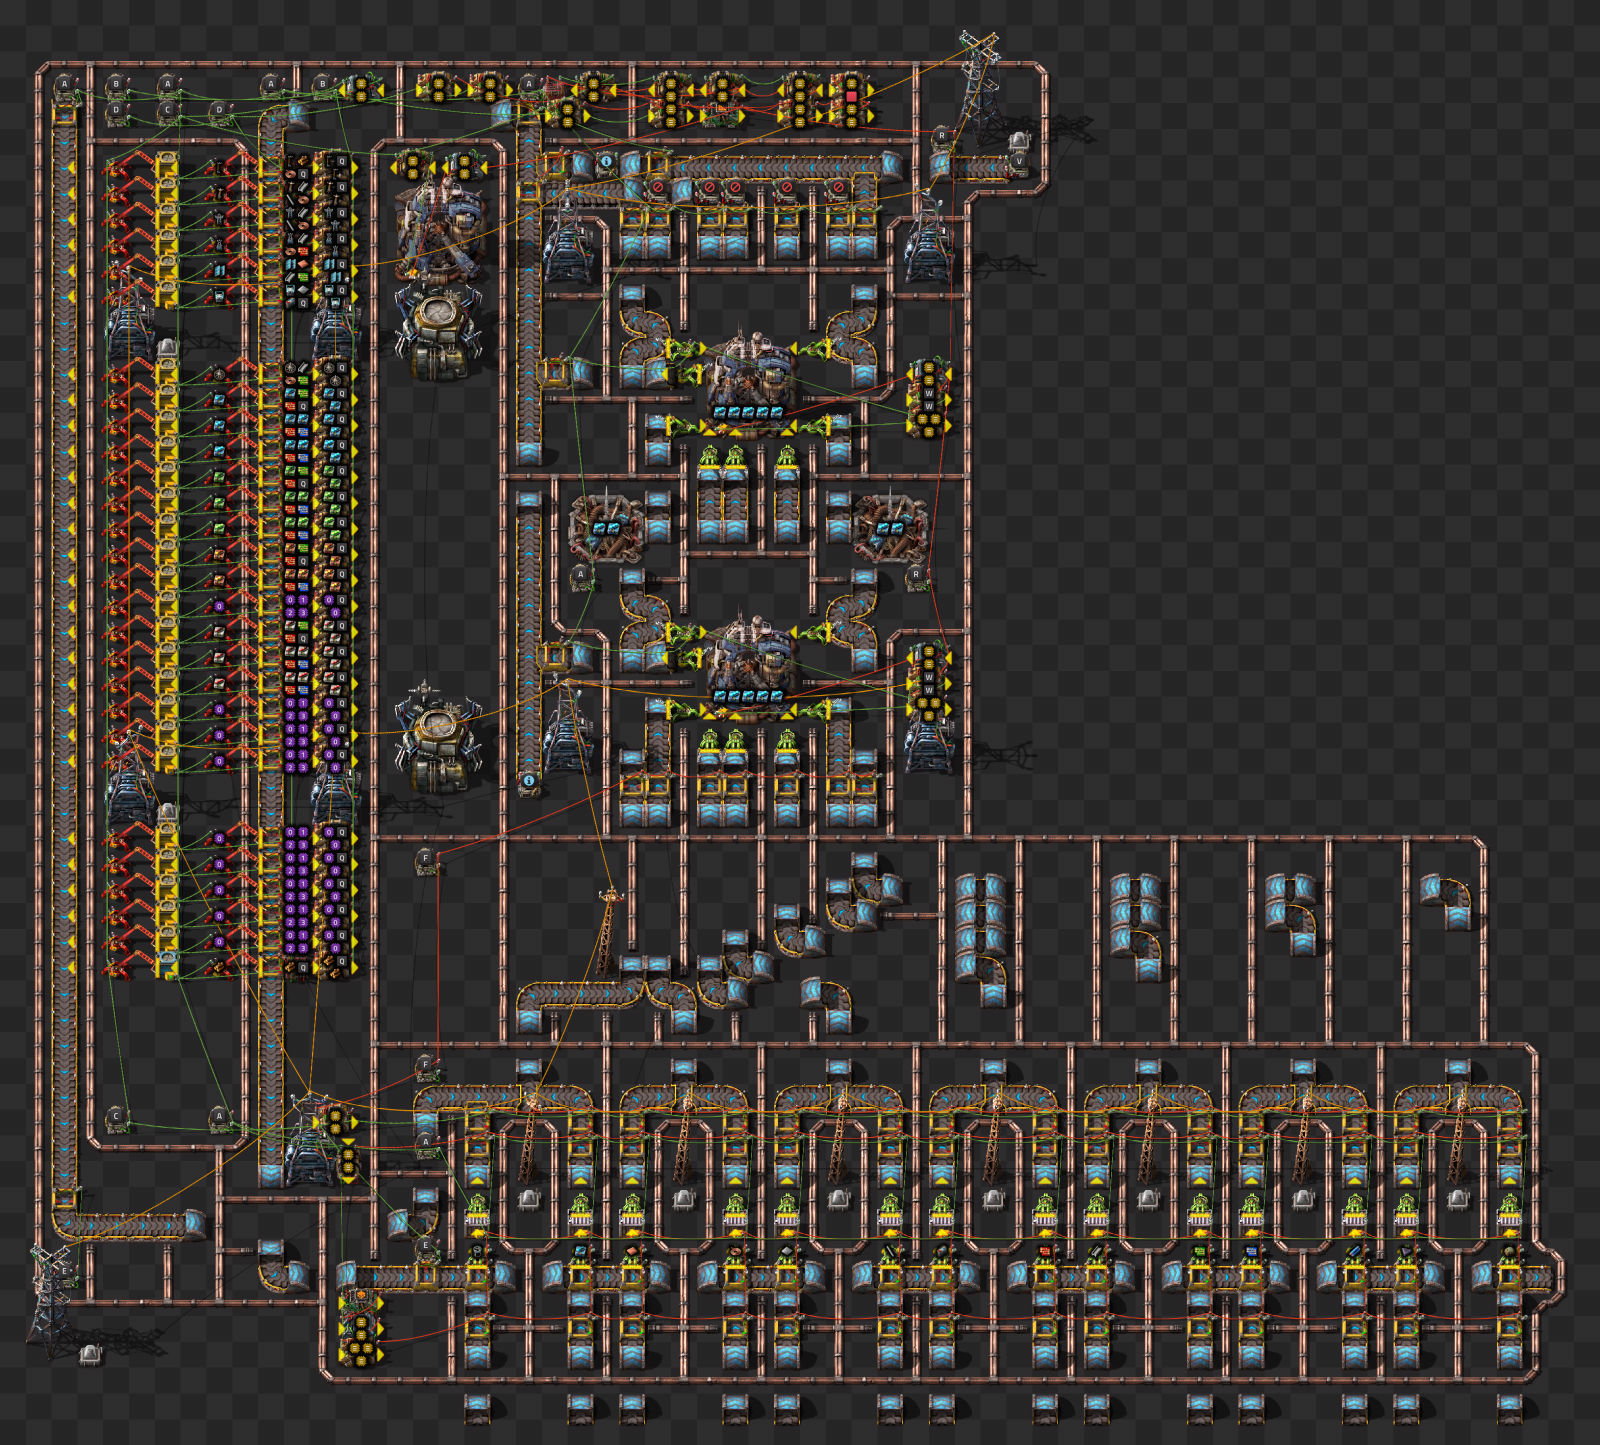Viewport: 1600px width, 1445px height.
Task: Click the info-icon combinator on the top belt line
Action: tap(606, 162)
